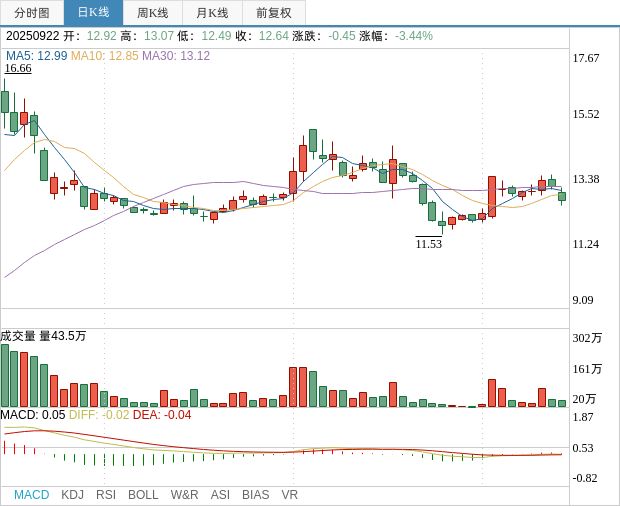Select the 日K线 tab
The height and width of the screenshot is (506, 620).
(93, 13)
